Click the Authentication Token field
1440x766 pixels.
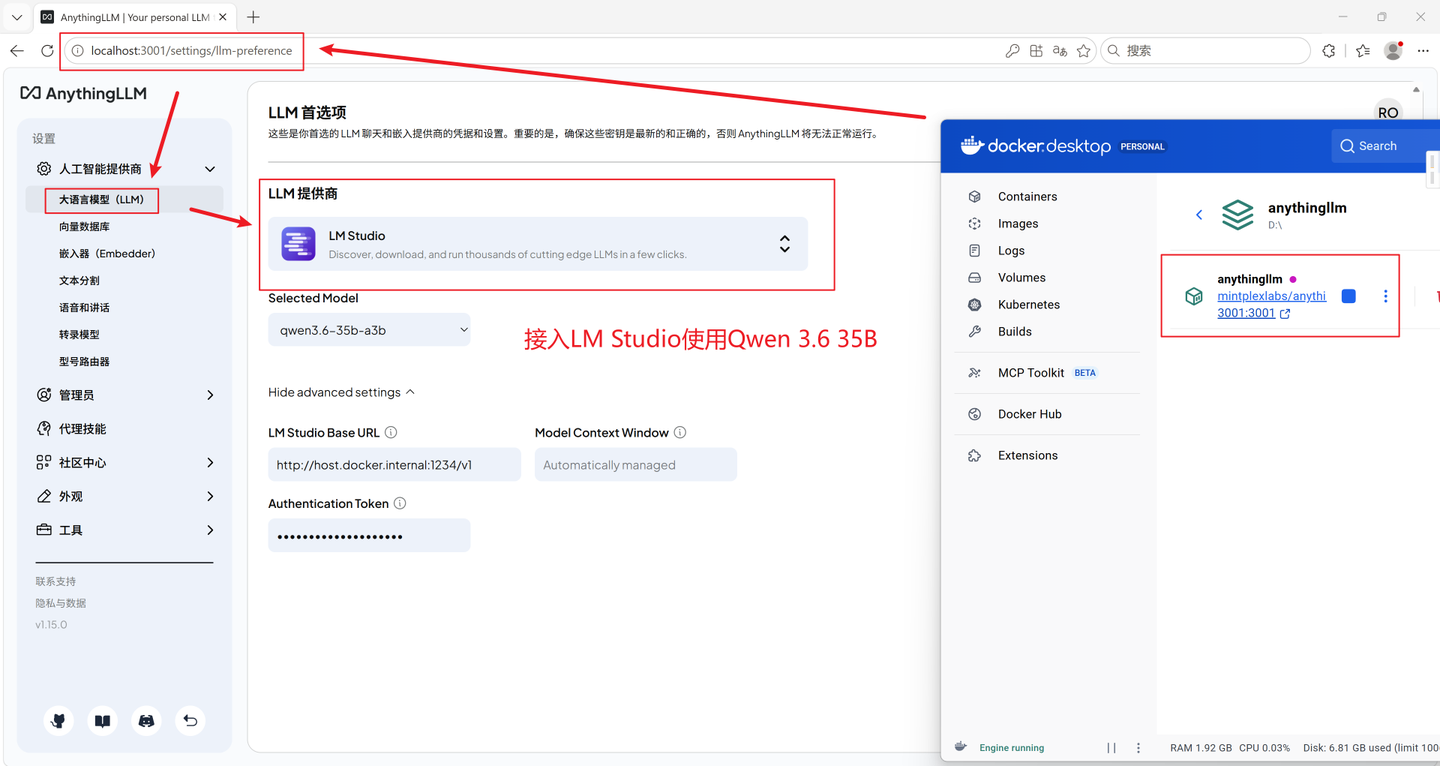point(369,536)
